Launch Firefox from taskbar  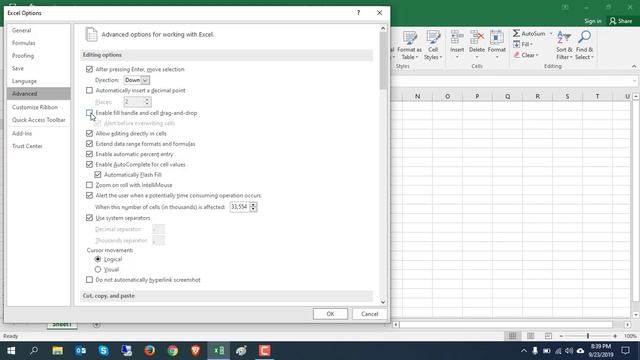tap(149, 351)
